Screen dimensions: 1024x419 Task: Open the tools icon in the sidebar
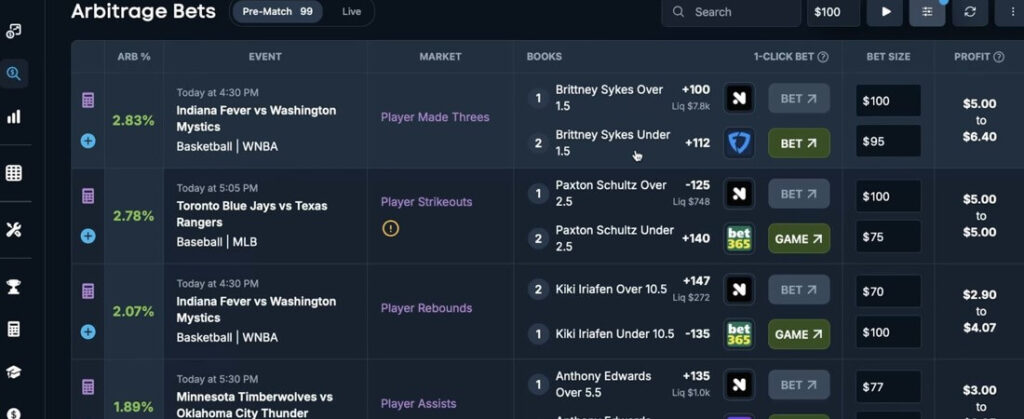(14, 230)
